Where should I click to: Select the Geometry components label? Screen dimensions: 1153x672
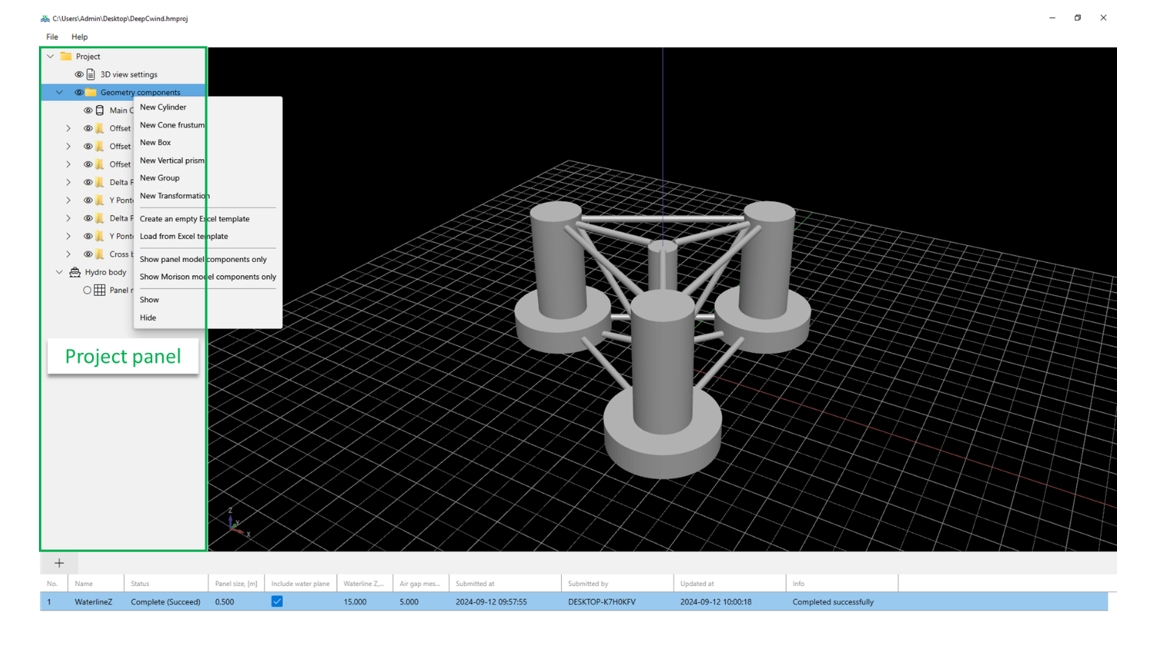coord(140,93)
